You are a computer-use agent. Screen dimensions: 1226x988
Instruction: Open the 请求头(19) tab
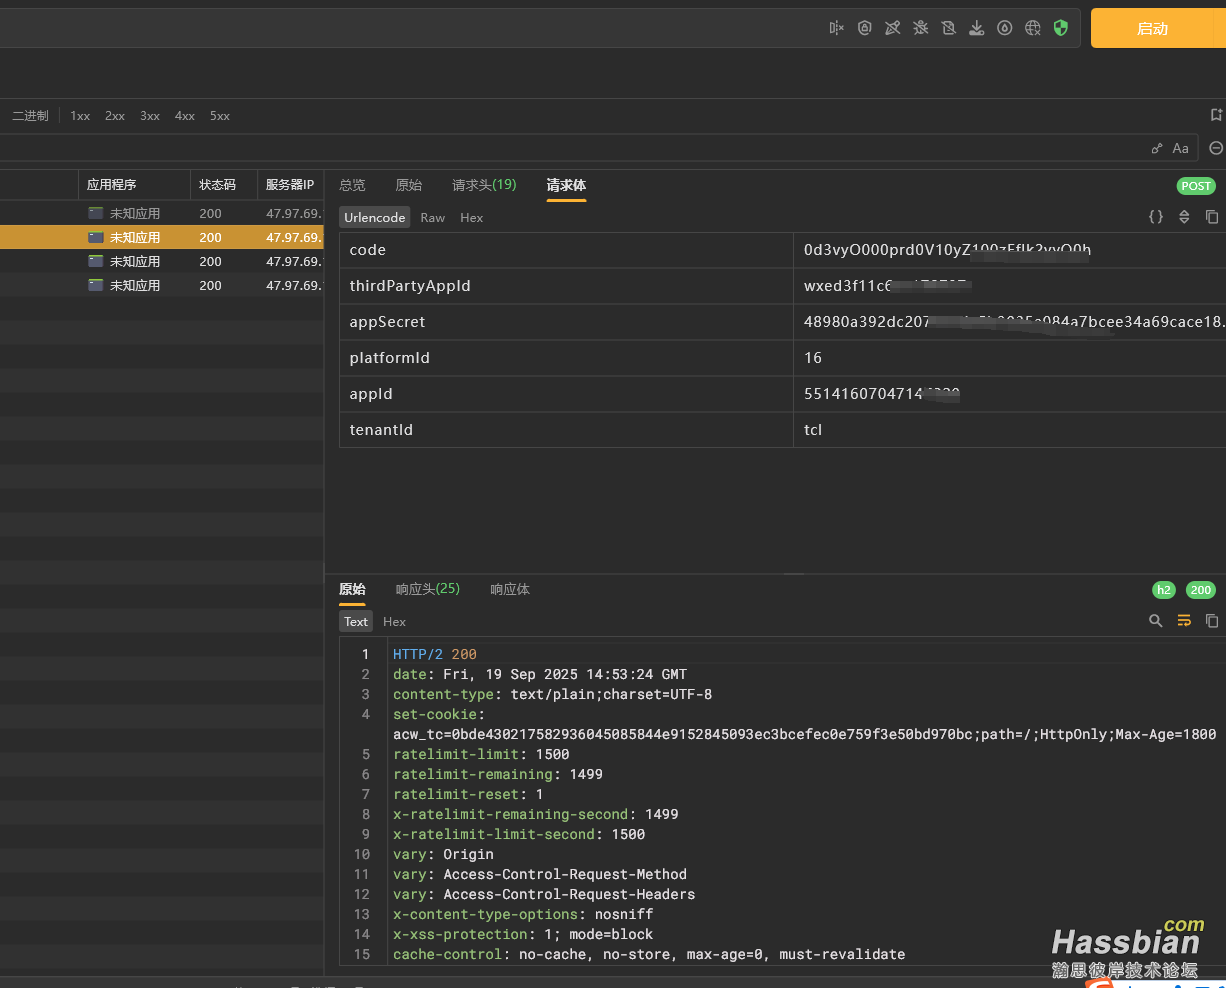[x=484, y=185]
